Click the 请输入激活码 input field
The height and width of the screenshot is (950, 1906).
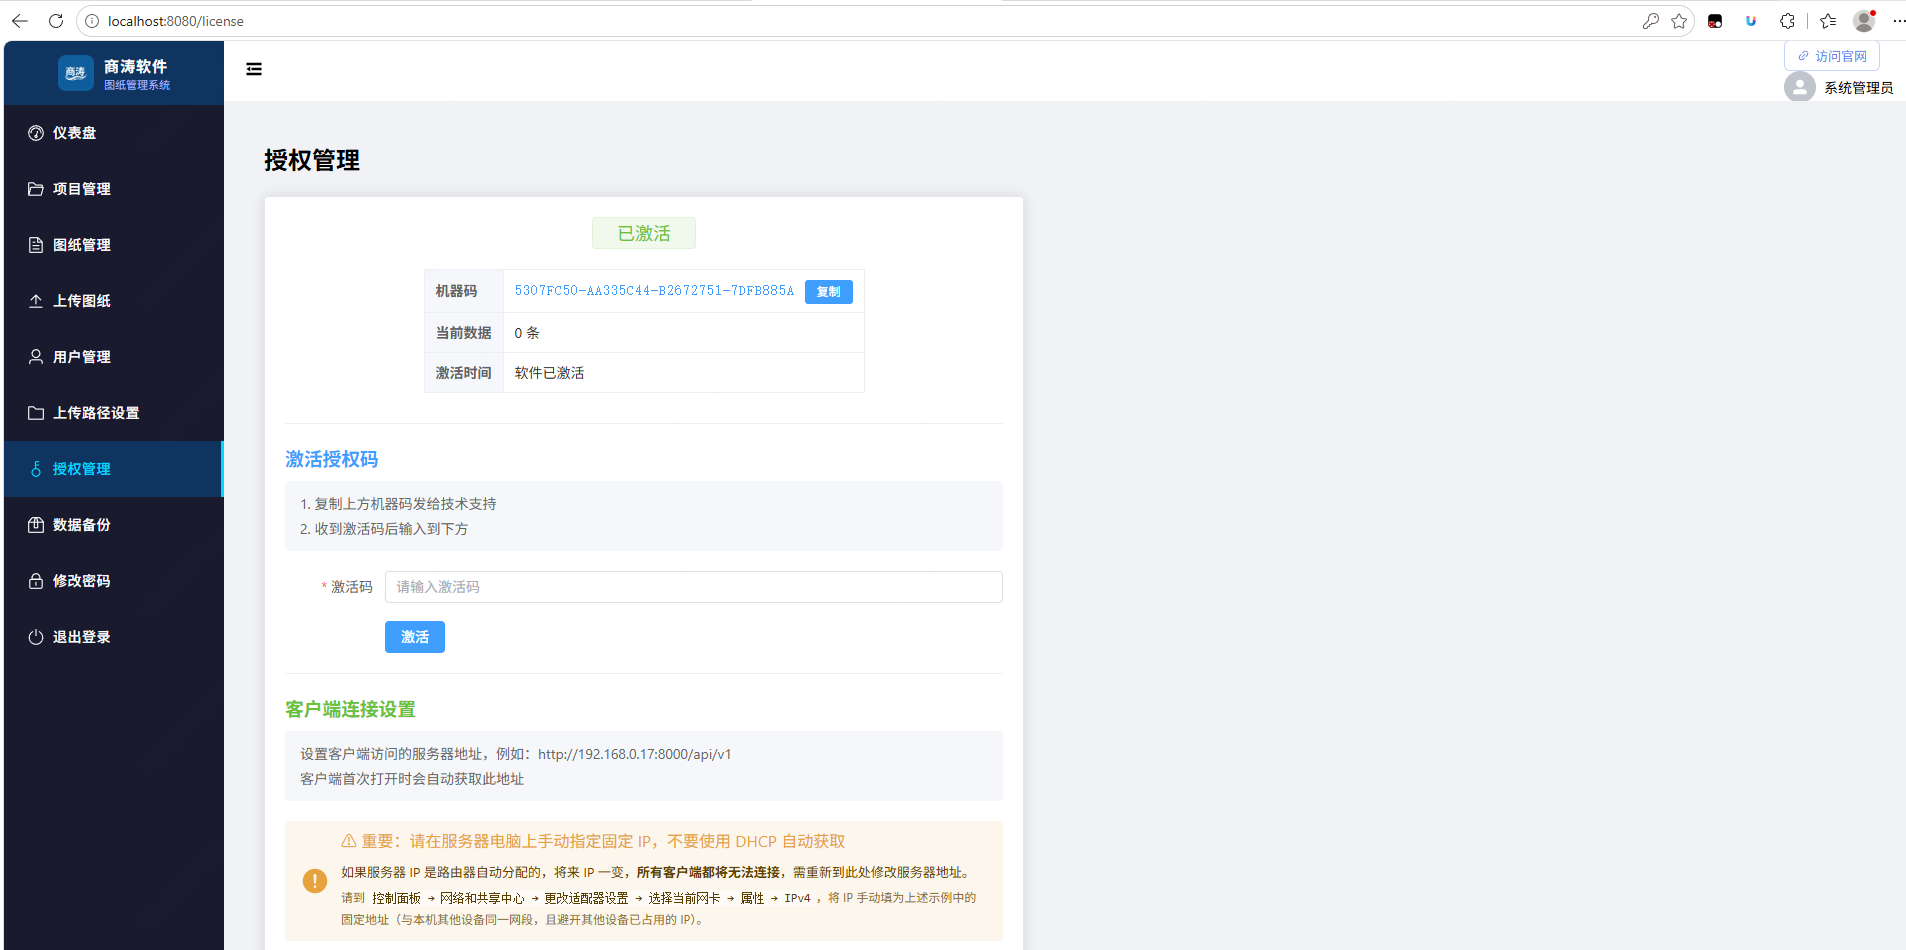tap(694, 587)
